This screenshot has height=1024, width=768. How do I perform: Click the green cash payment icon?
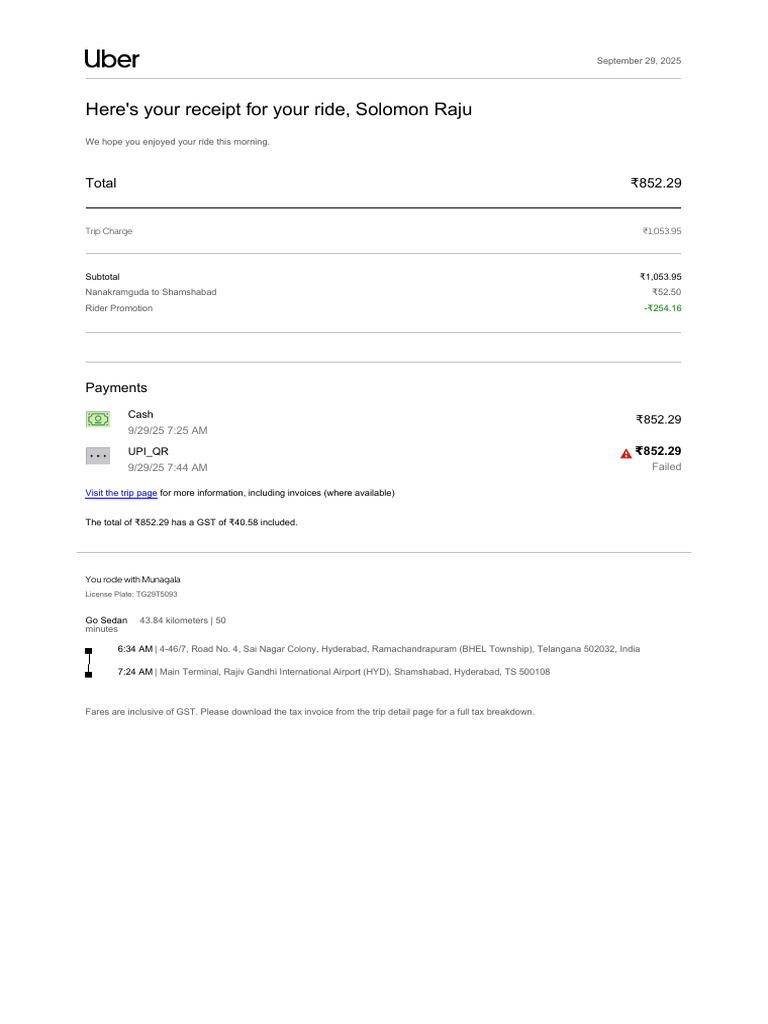coord(98,419)
